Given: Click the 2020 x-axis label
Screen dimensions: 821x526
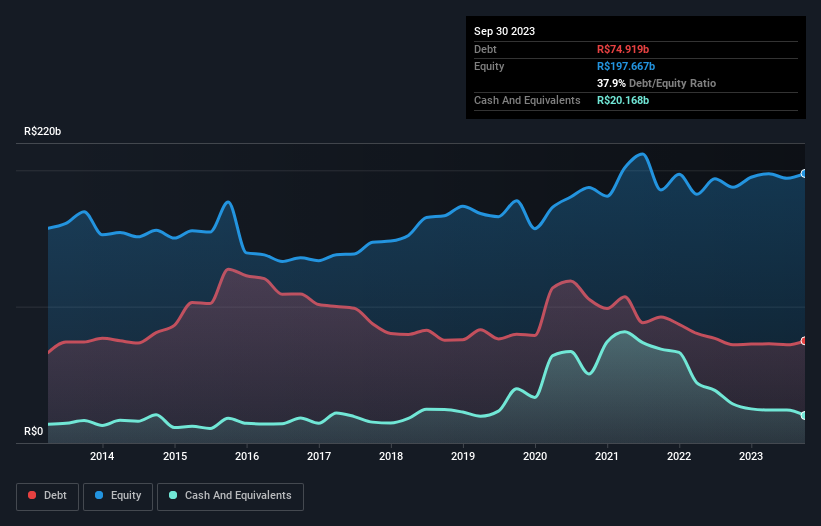Looking at the screenshot, I should (x=535, y=456).
